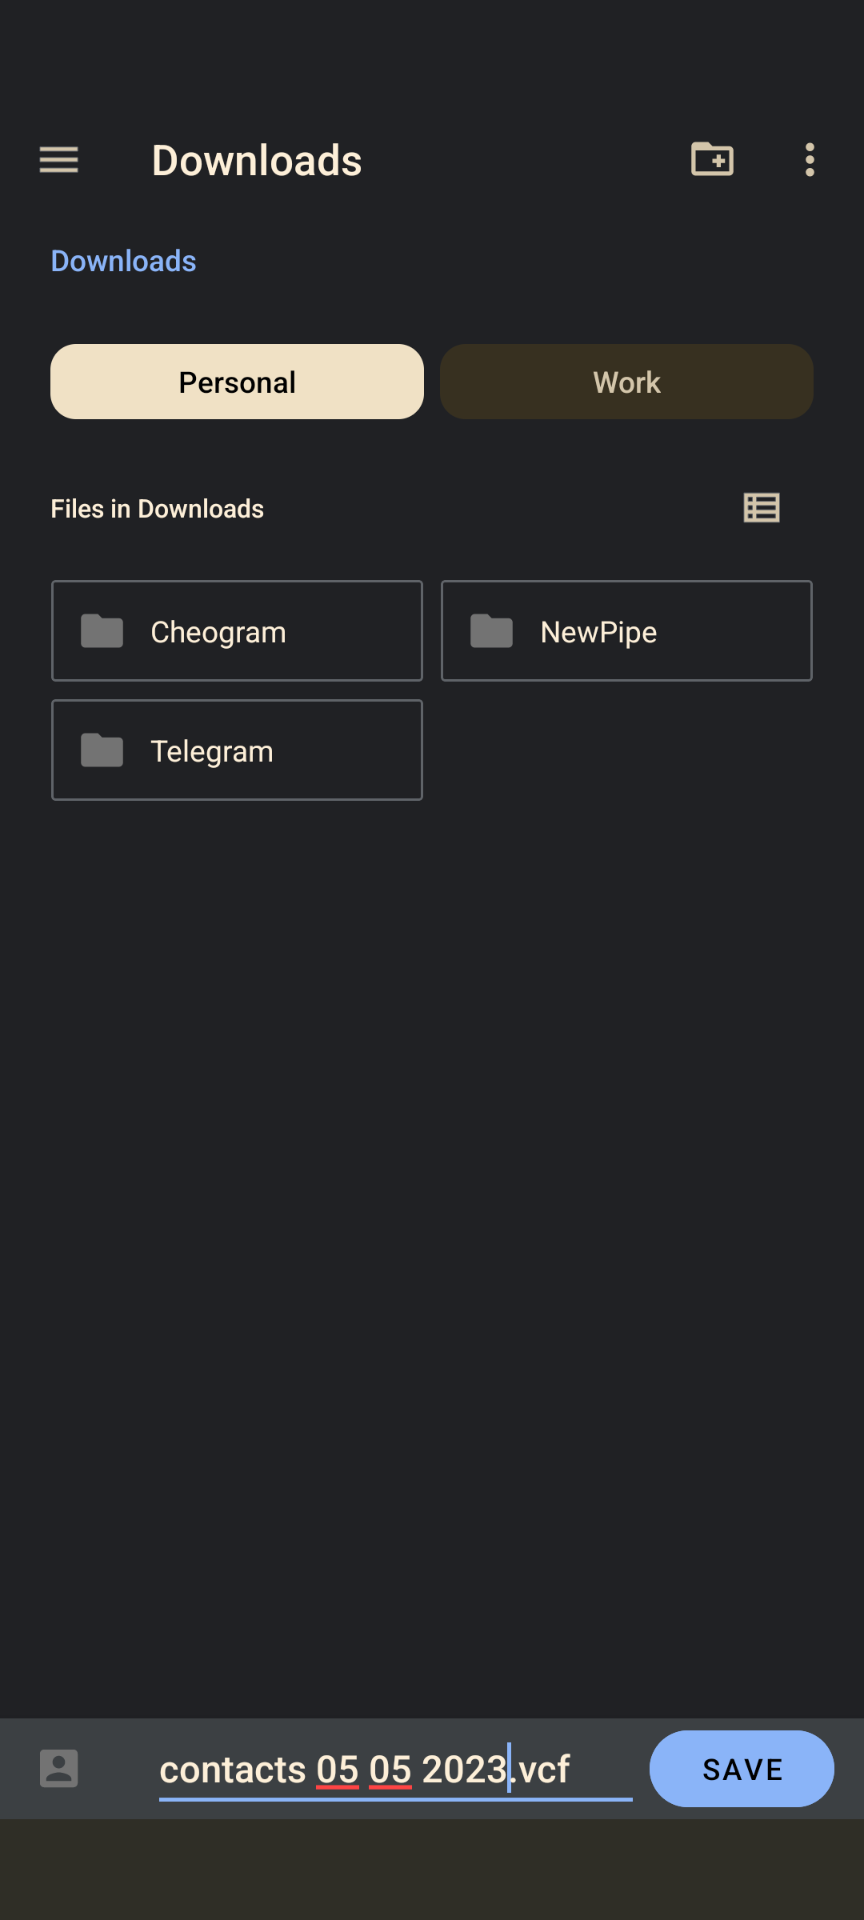Click the Telegram folder icon
This screenshot has height=1920, width=864.
(x=102, y=751)
